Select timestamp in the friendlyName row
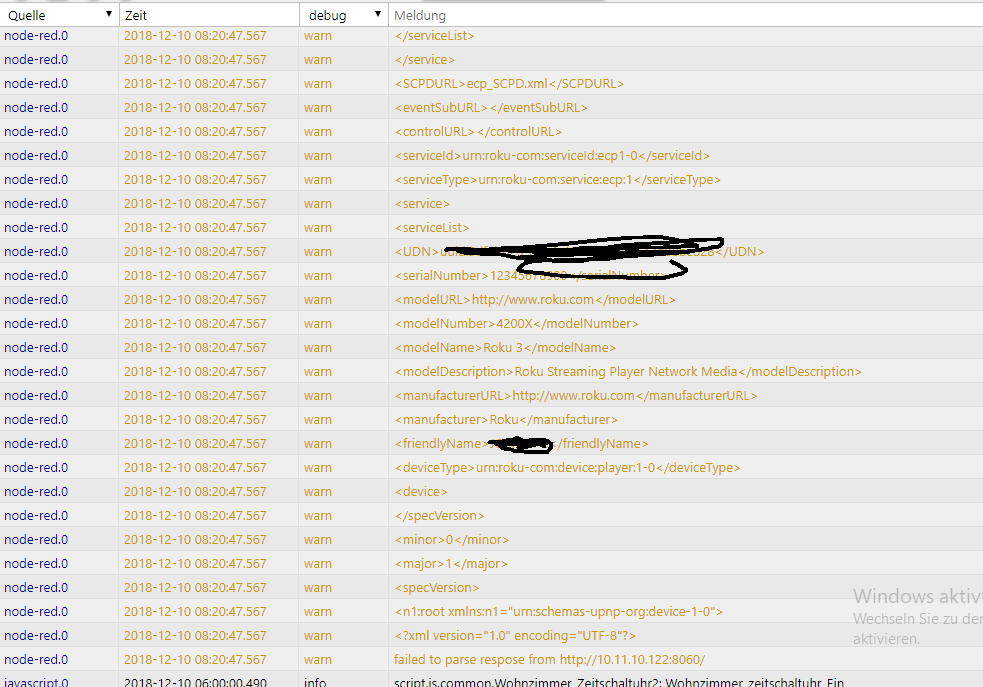Viewport: 983px width, 687px height. [x=195, y=443]
